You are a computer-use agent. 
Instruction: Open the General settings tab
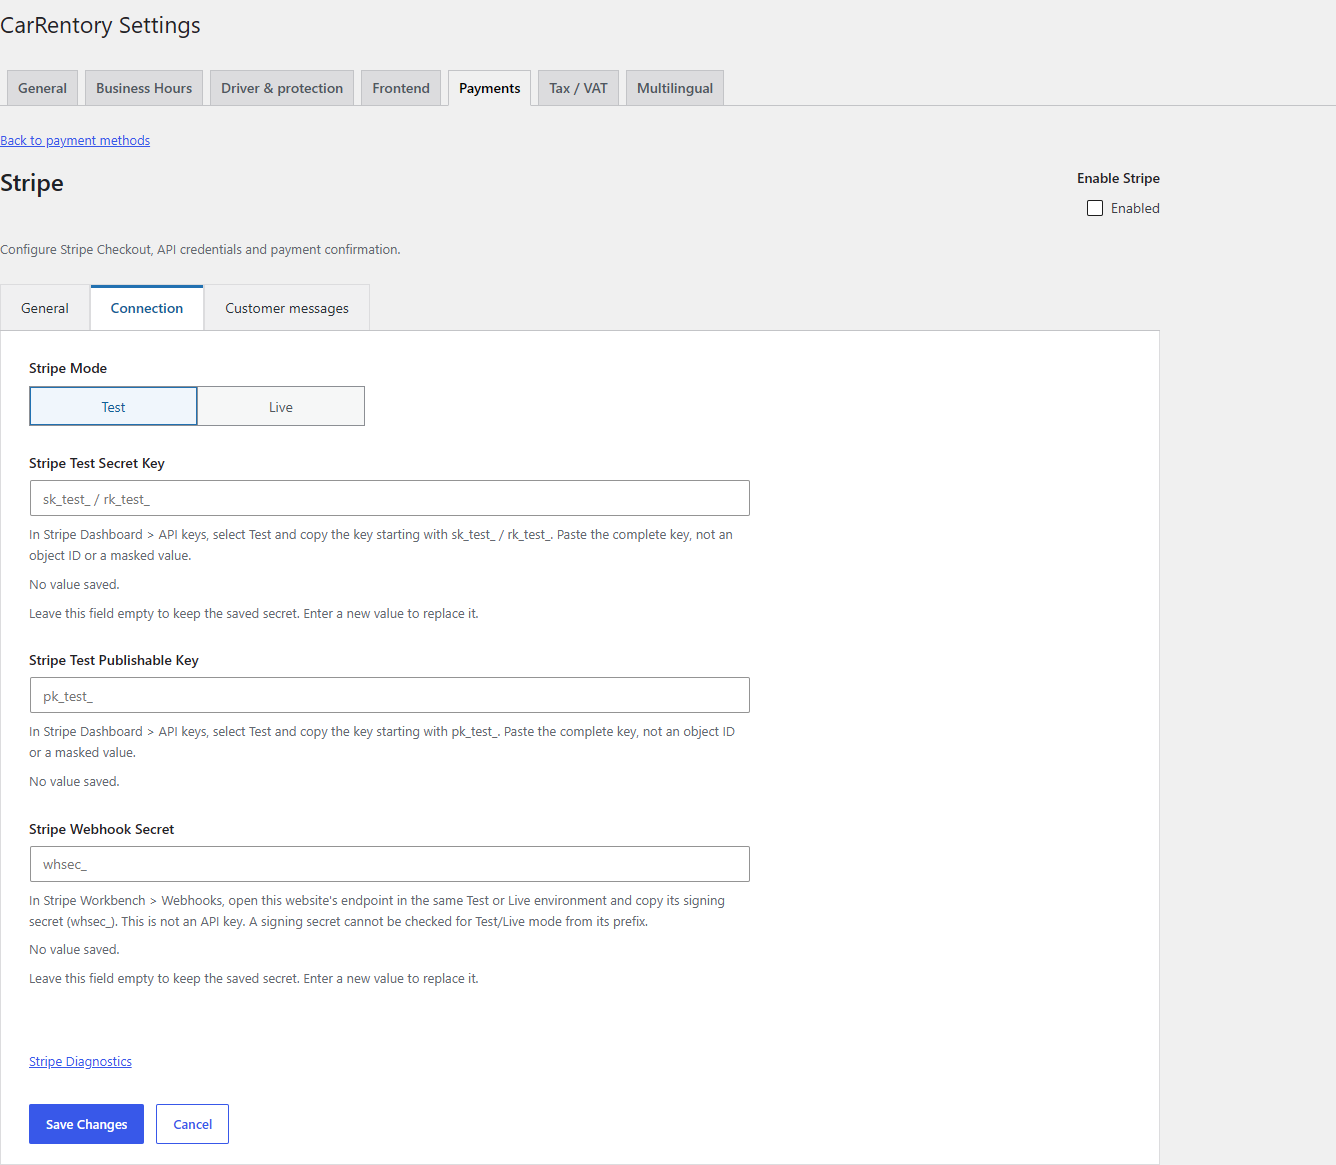(x=42, y=88)
